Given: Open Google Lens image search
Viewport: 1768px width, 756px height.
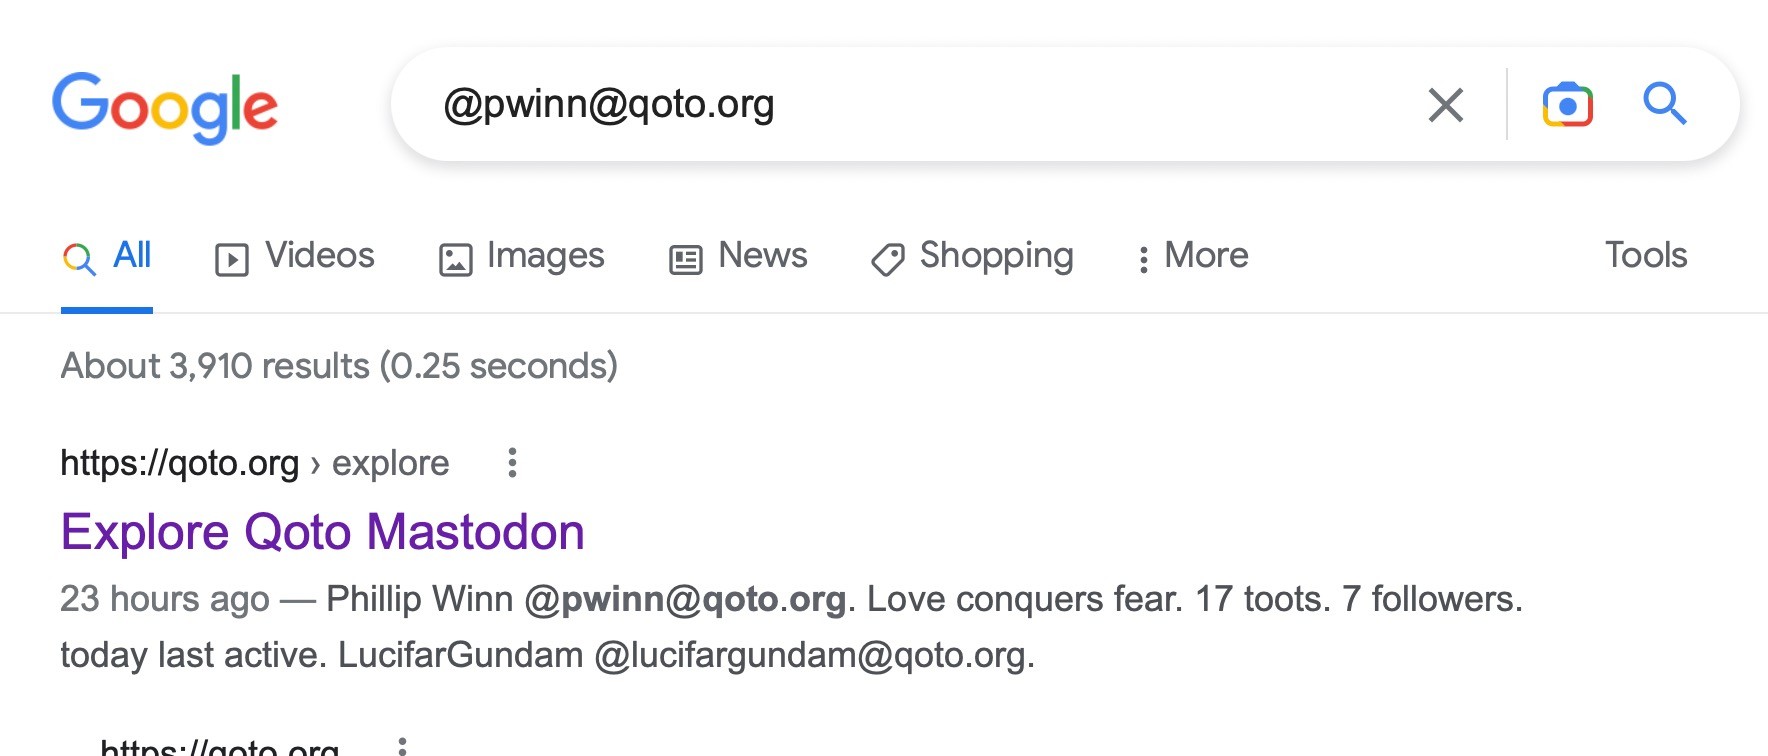Looking at the screenshot, I should (x=1567, y=105).
